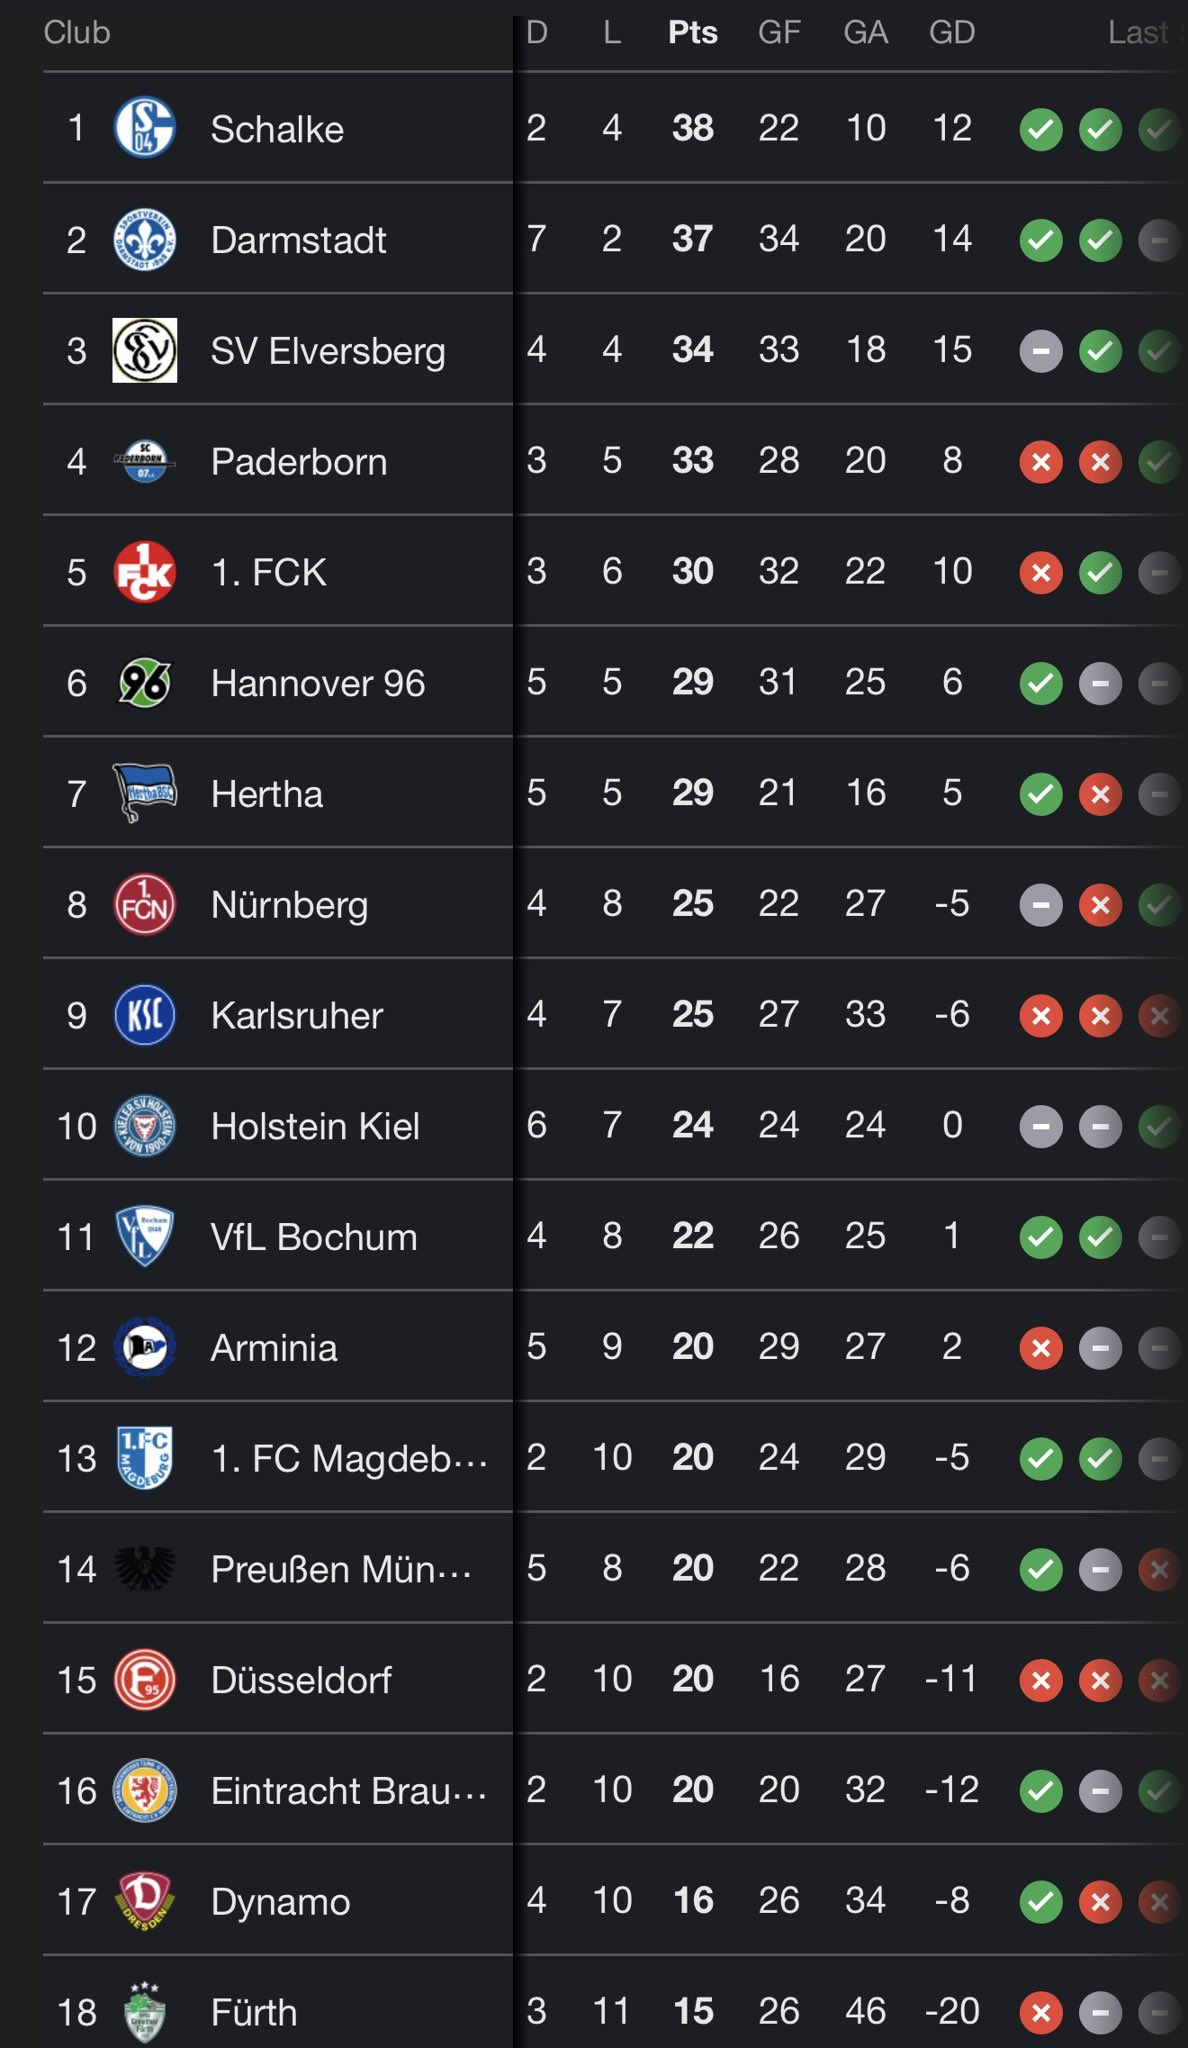Click the Hannover 96 logo

pyautogui.click(x=145, y=683)
